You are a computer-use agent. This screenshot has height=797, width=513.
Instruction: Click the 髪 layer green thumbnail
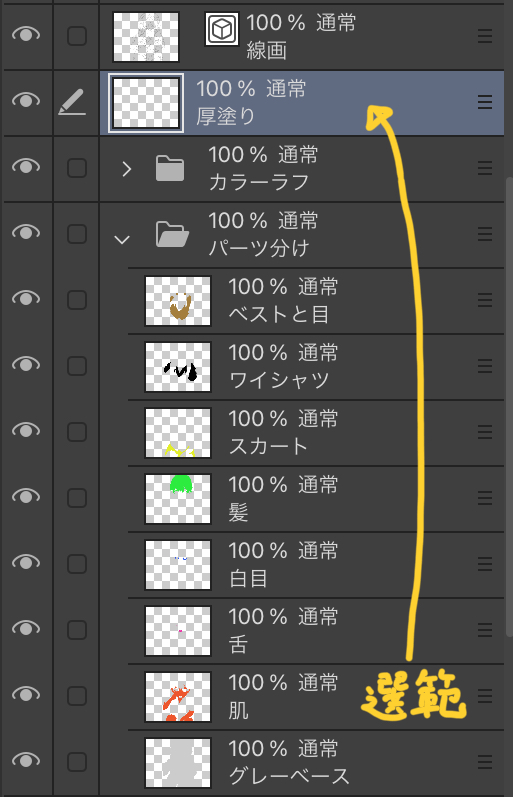(x=178, y=499)
